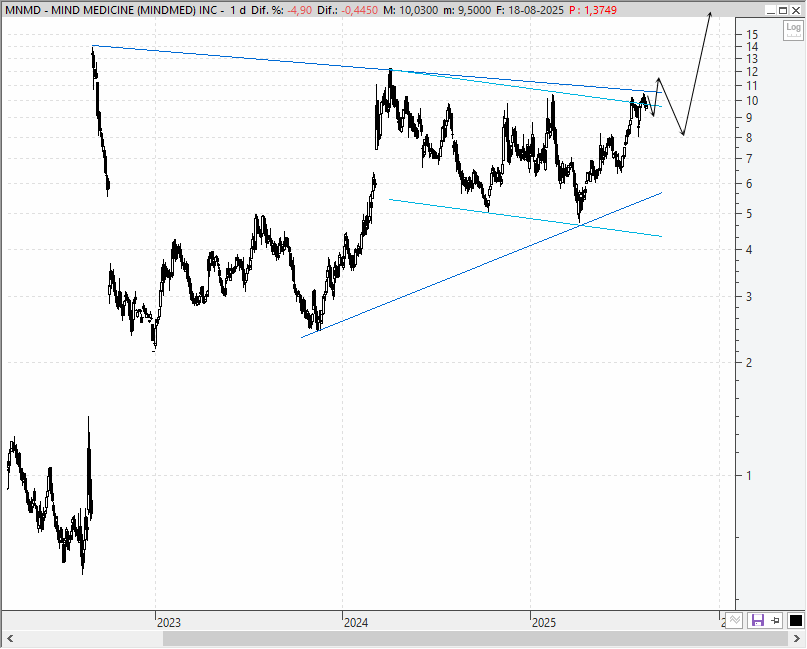Click the '1 d' timeframe label
The height and width of the screenshot is (649, 807).
[x=238, y=10]
